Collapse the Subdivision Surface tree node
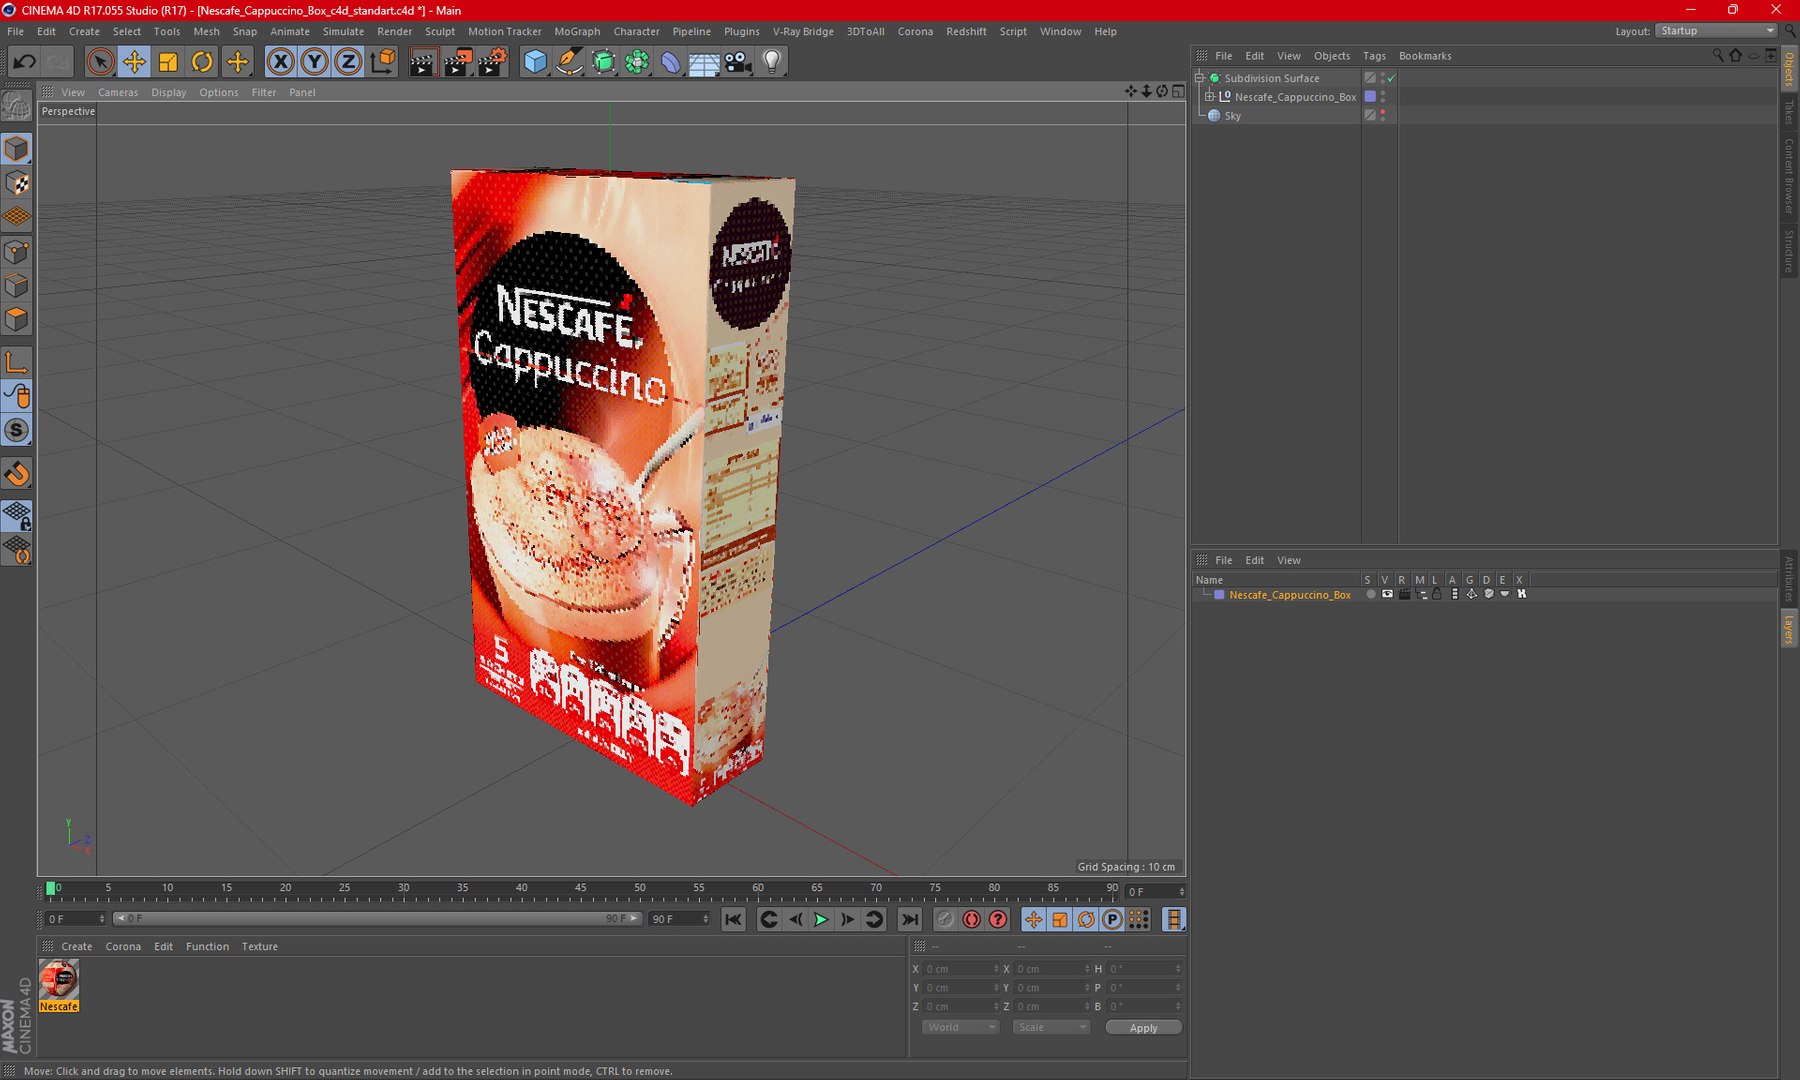The height and width of the screenshot is (1080, 1800). tap(1200, 78)
